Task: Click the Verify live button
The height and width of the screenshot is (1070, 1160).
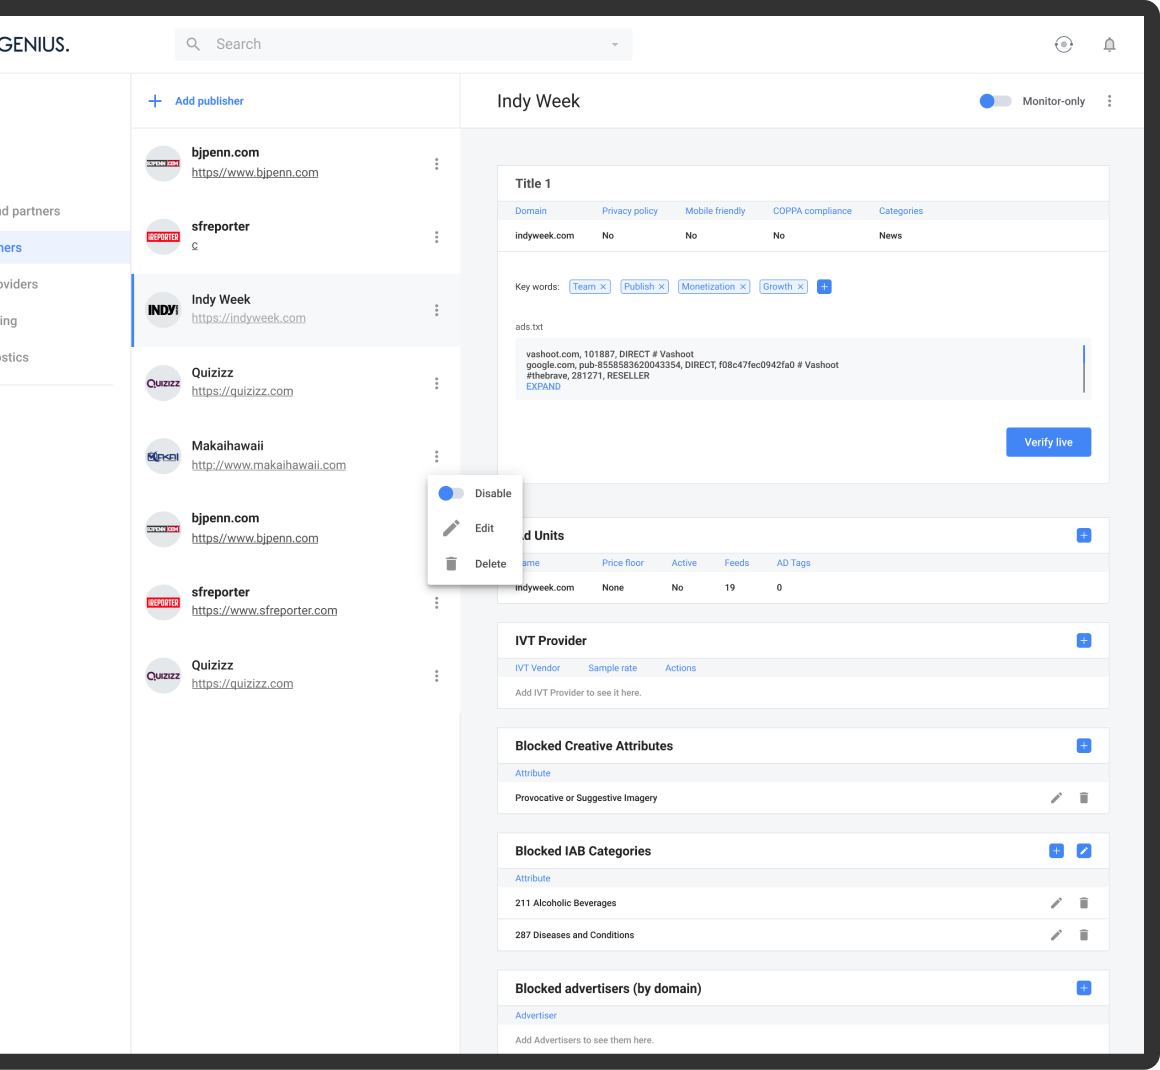Action: click(1048, 443)
